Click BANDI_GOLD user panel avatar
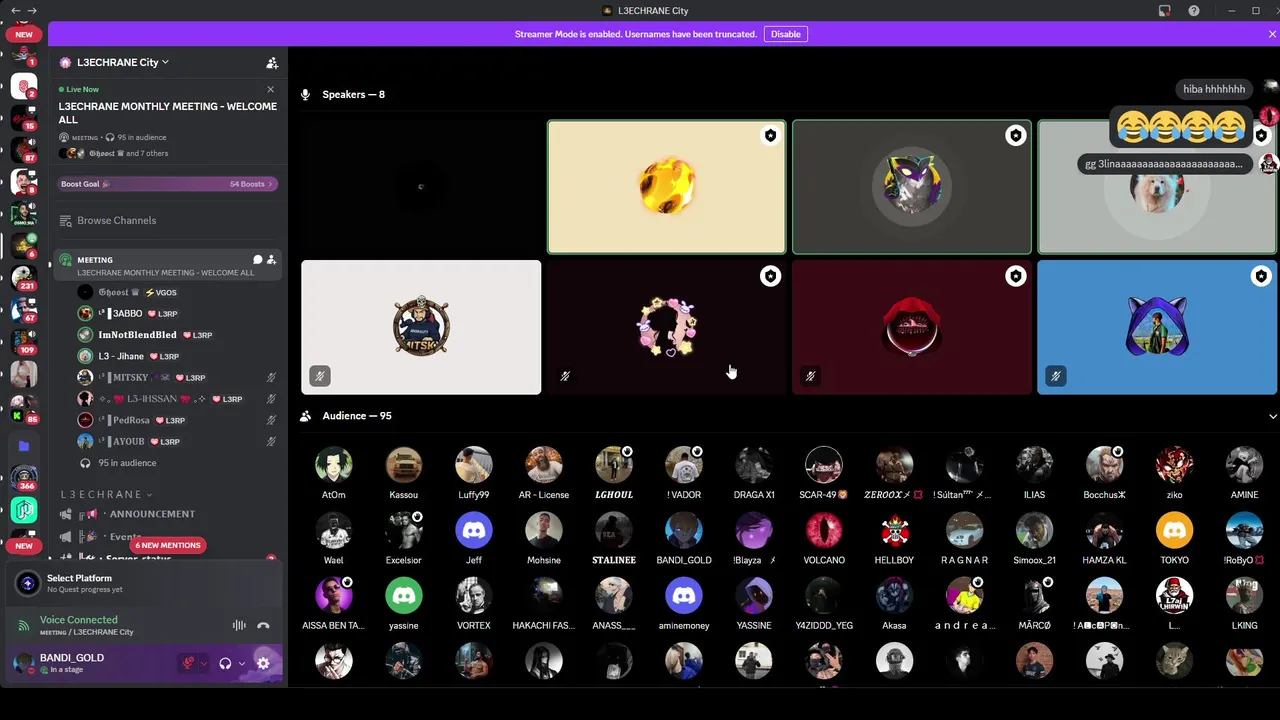The image size is (1280, 720). 23,663
